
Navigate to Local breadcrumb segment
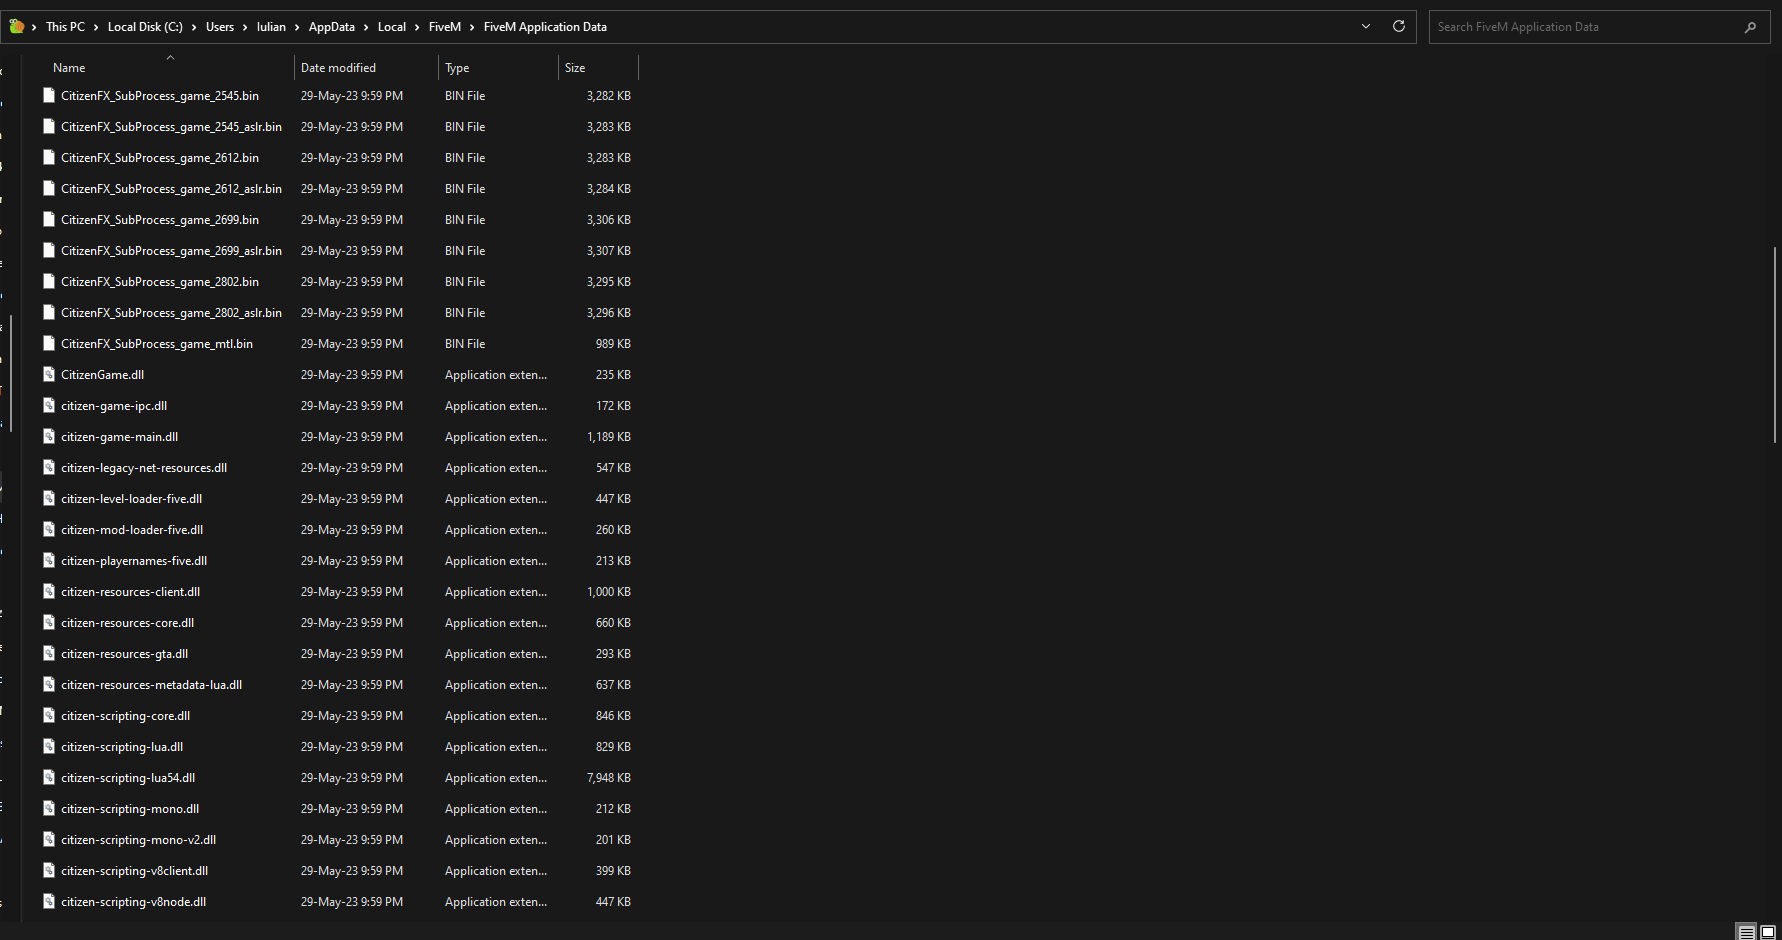(x=392, y=27)
